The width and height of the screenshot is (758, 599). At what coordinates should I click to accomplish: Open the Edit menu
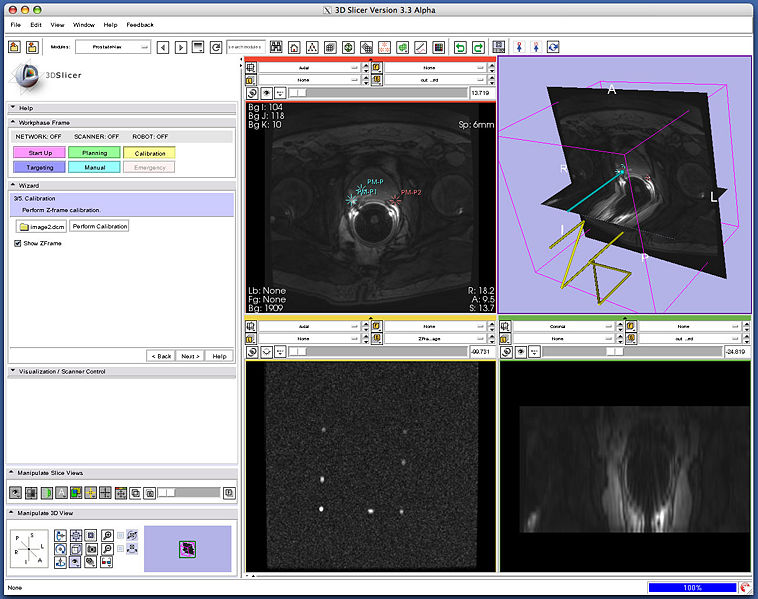pos(36,25)
